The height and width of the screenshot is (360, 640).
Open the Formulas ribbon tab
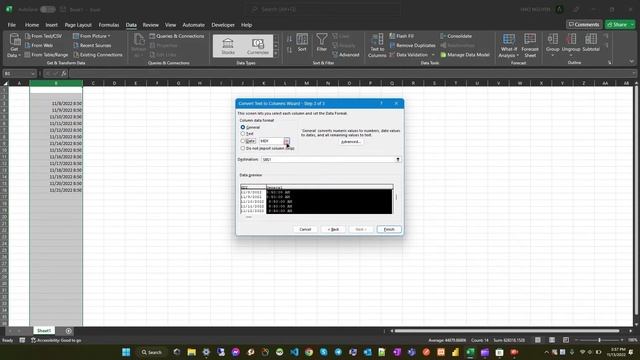pos(109,25)
